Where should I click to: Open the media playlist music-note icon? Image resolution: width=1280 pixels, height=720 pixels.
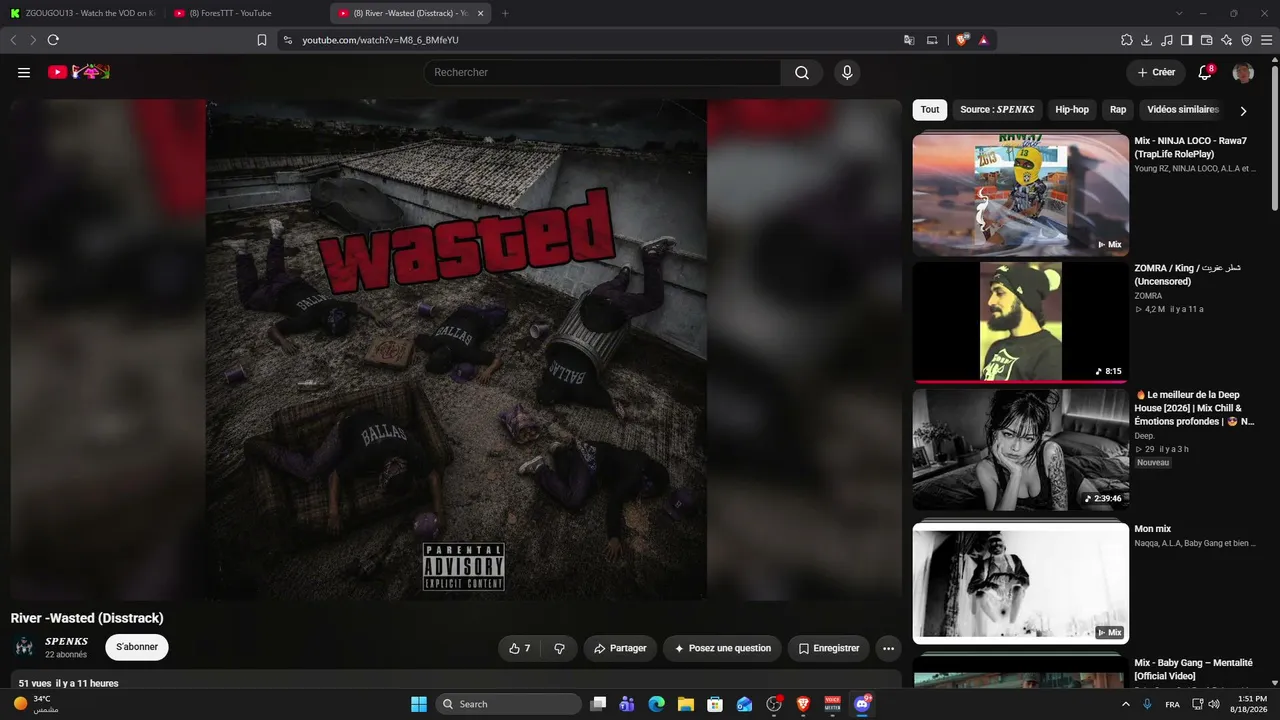click(1167, 40)
